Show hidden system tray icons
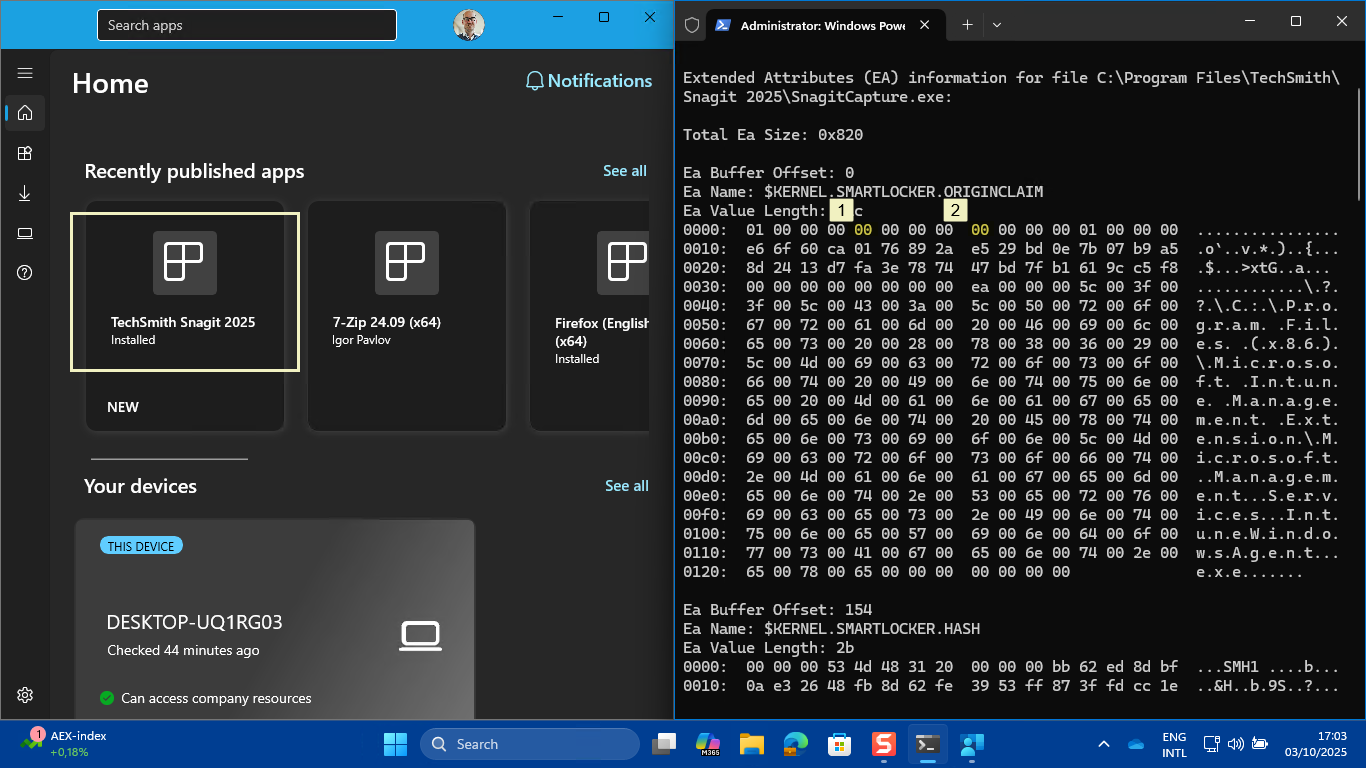 click(1104, 744)
